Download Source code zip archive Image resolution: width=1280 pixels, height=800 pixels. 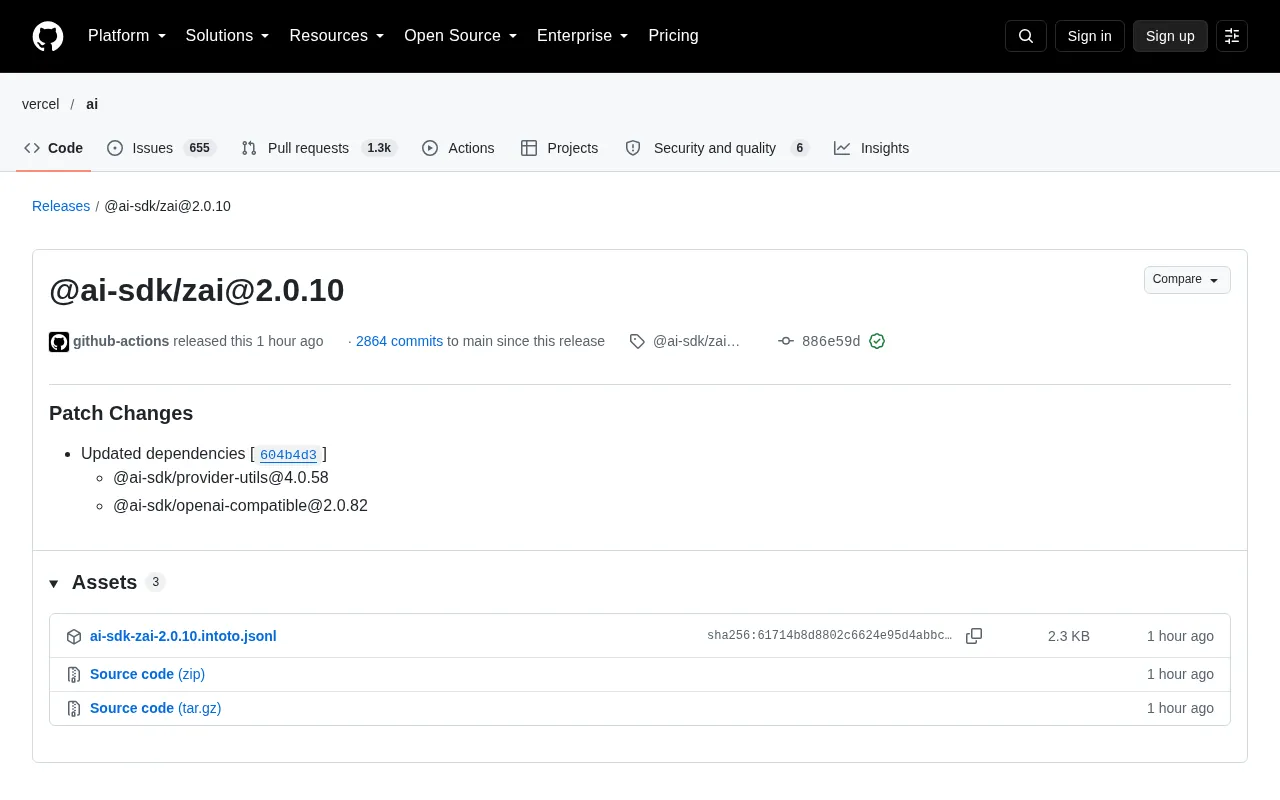click(x=147, y=674)
